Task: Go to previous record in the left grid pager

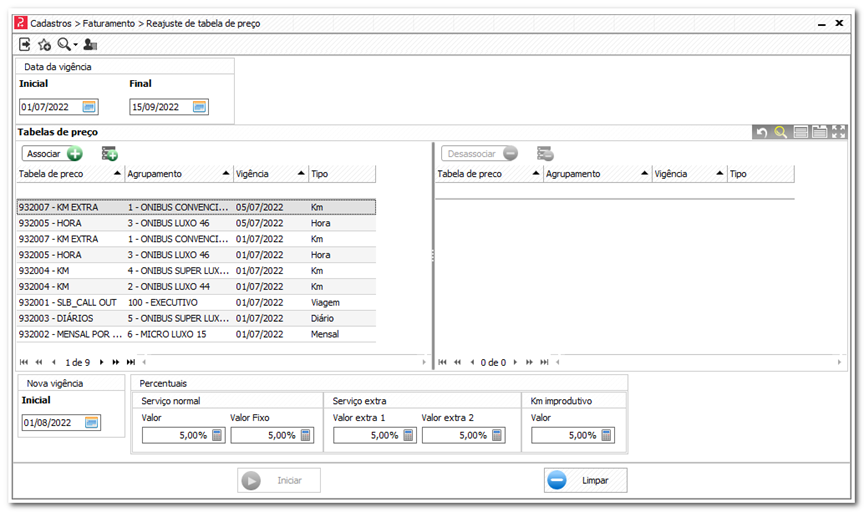Action: pos(53,362)
